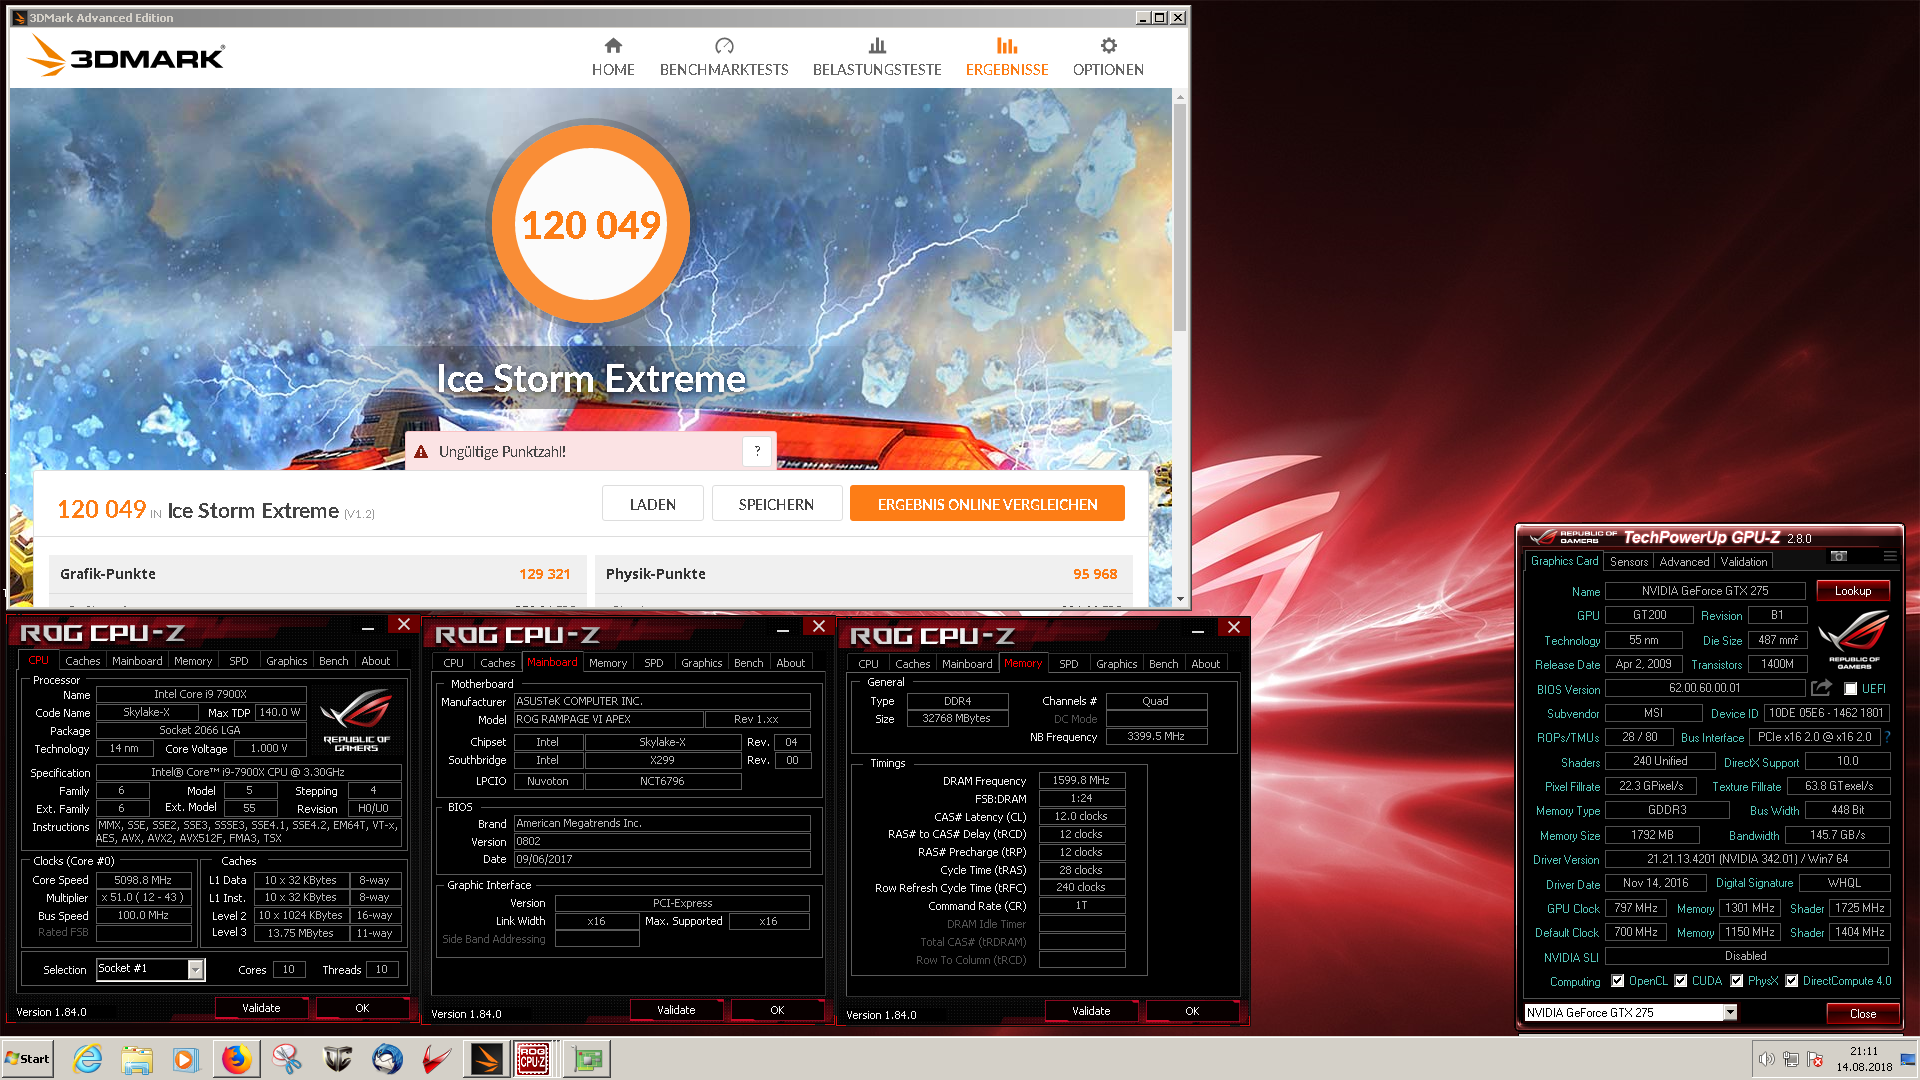Toggle the OpenCL checkbox in GPU-Z
This screenshot has width=1920, height=1080.
pos(1617,981)
